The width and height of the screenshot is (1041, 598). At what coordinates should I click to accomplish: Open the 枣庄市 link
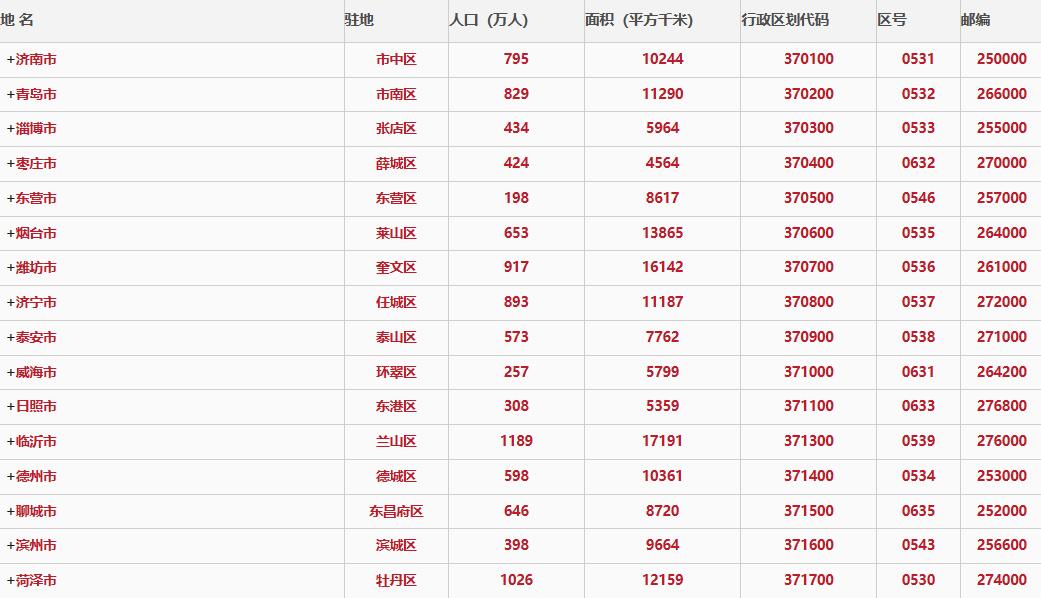coord(31,164)
